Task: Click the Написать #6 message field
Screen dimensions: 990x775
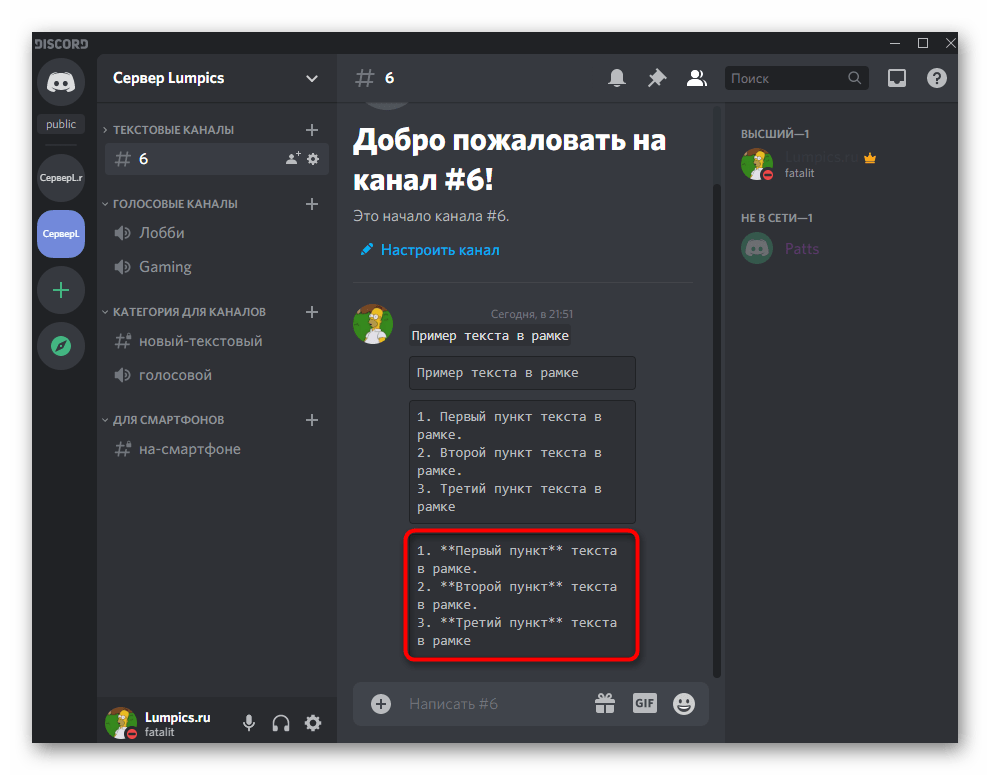Action: (x=496, y=703)
